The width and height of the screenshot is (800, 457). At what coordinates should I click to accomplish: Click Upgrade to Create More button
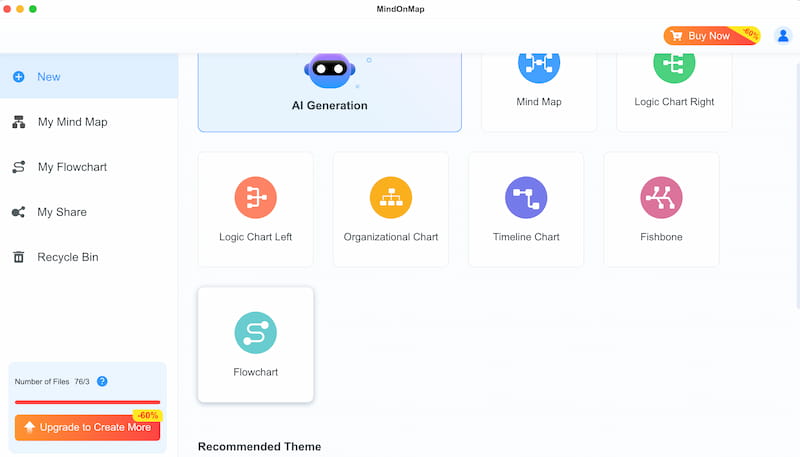pyautogui.click(x=87, y=427)
